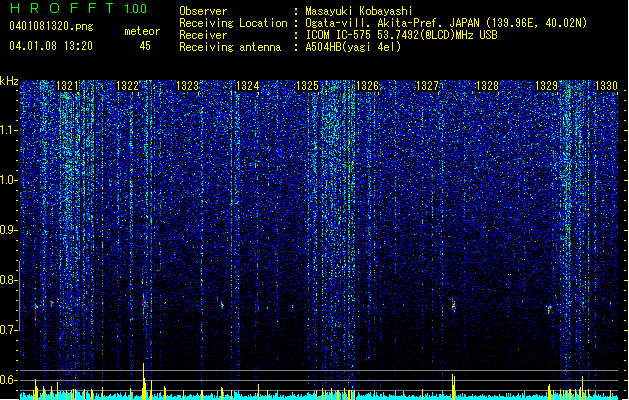This screenshot has height=400, width=629.
Task: Click the meteor count value 45
Action: pyautogui.click(x=145, y=46)
